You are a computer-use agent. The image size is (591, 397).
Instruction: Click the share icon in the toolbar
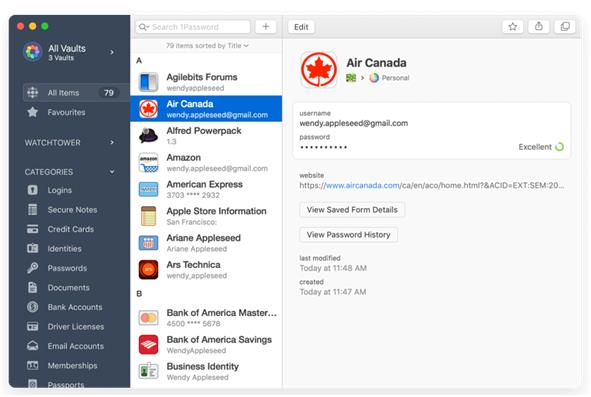[x=539, y=27]
